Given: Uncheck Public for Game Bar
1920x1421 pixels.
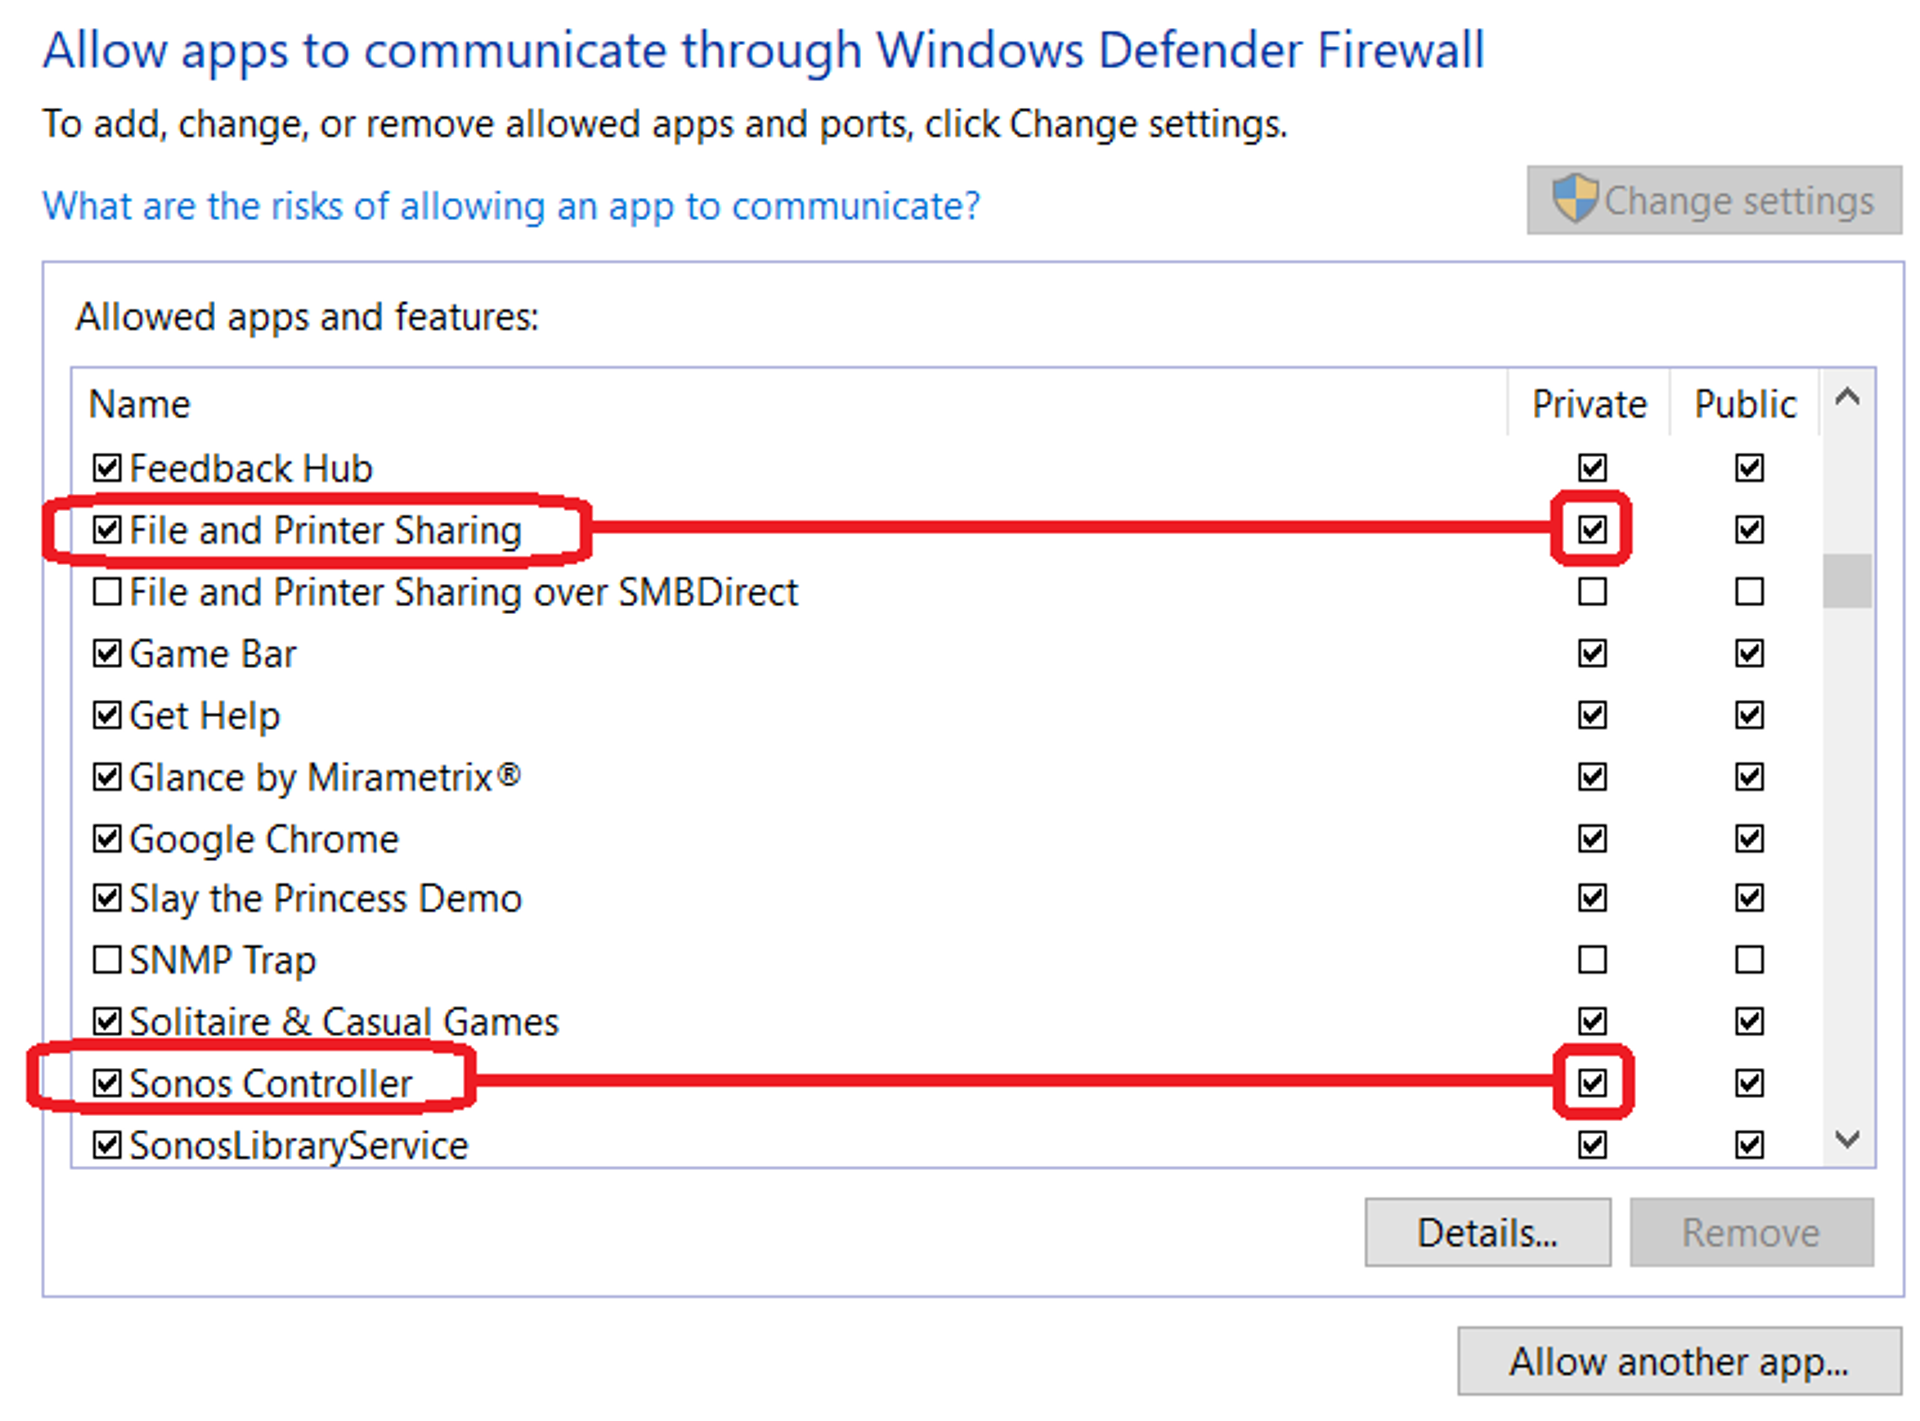Looking at the screenshot, I should (1749, 653).
